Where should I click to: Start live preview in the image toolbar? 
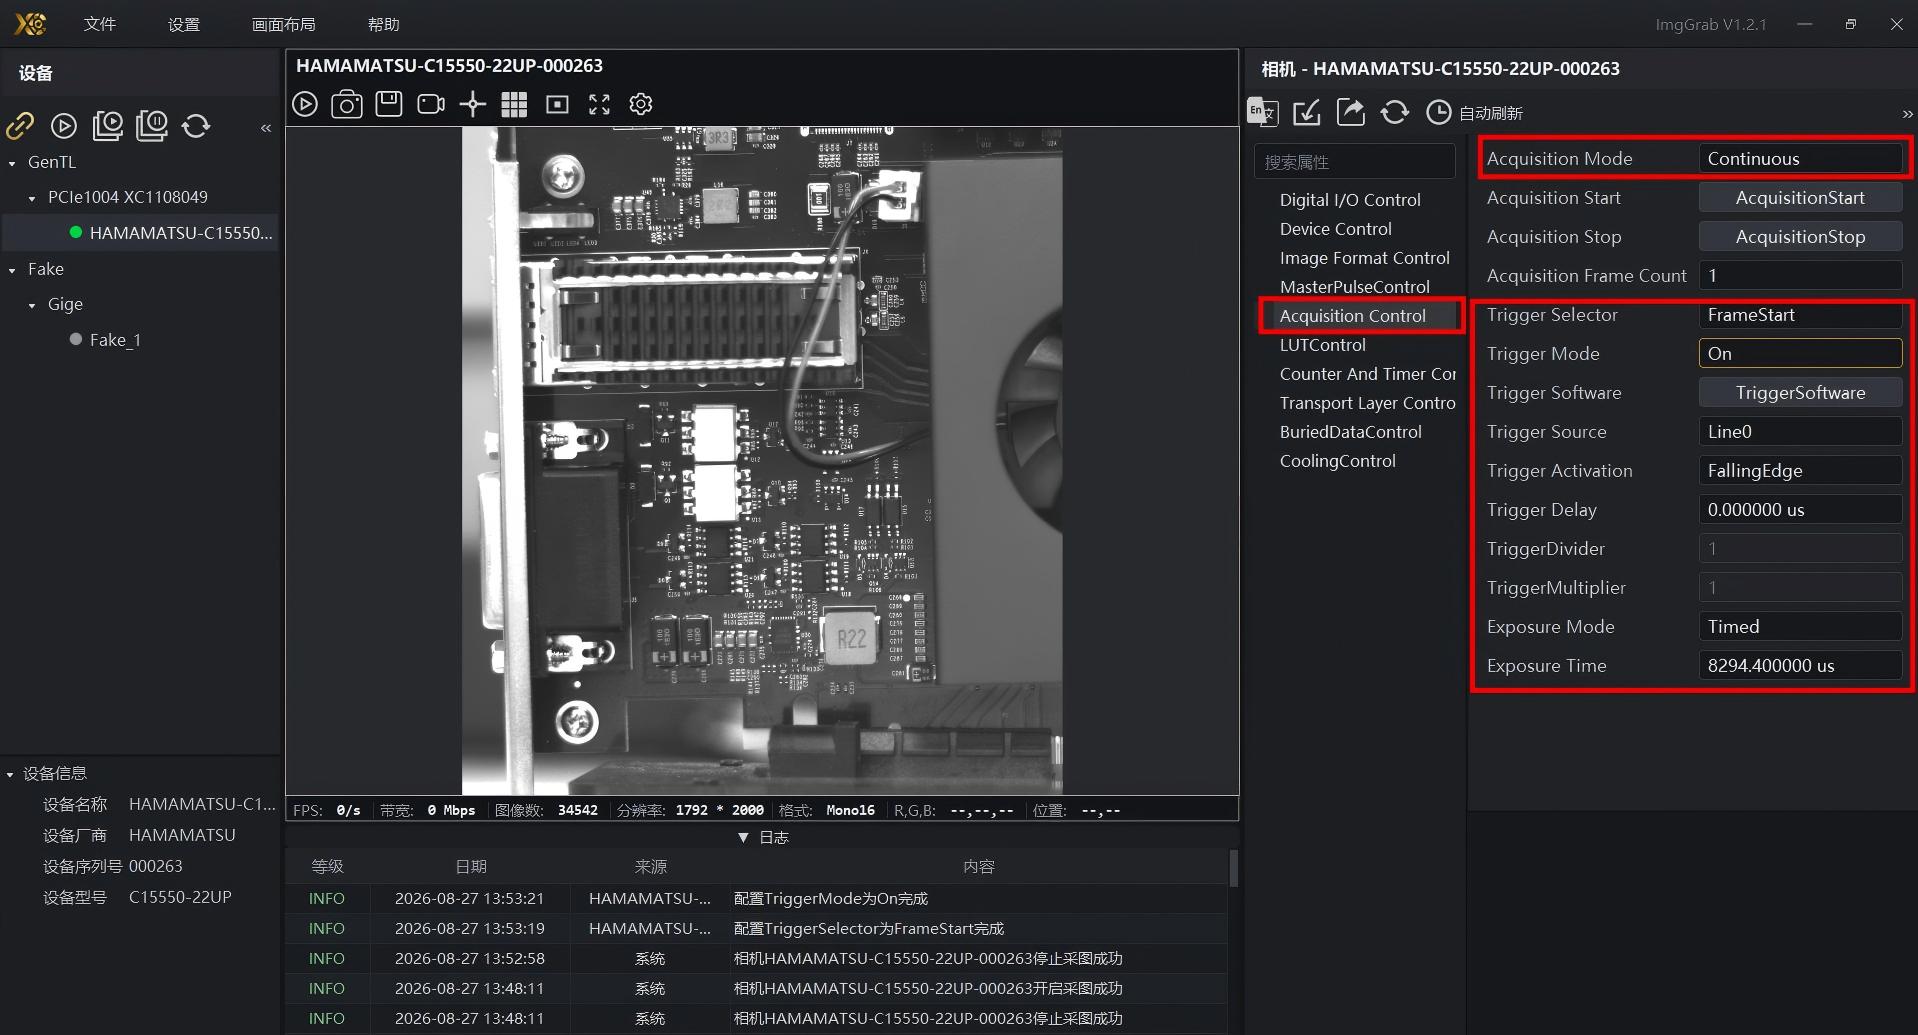pos(305,104)
